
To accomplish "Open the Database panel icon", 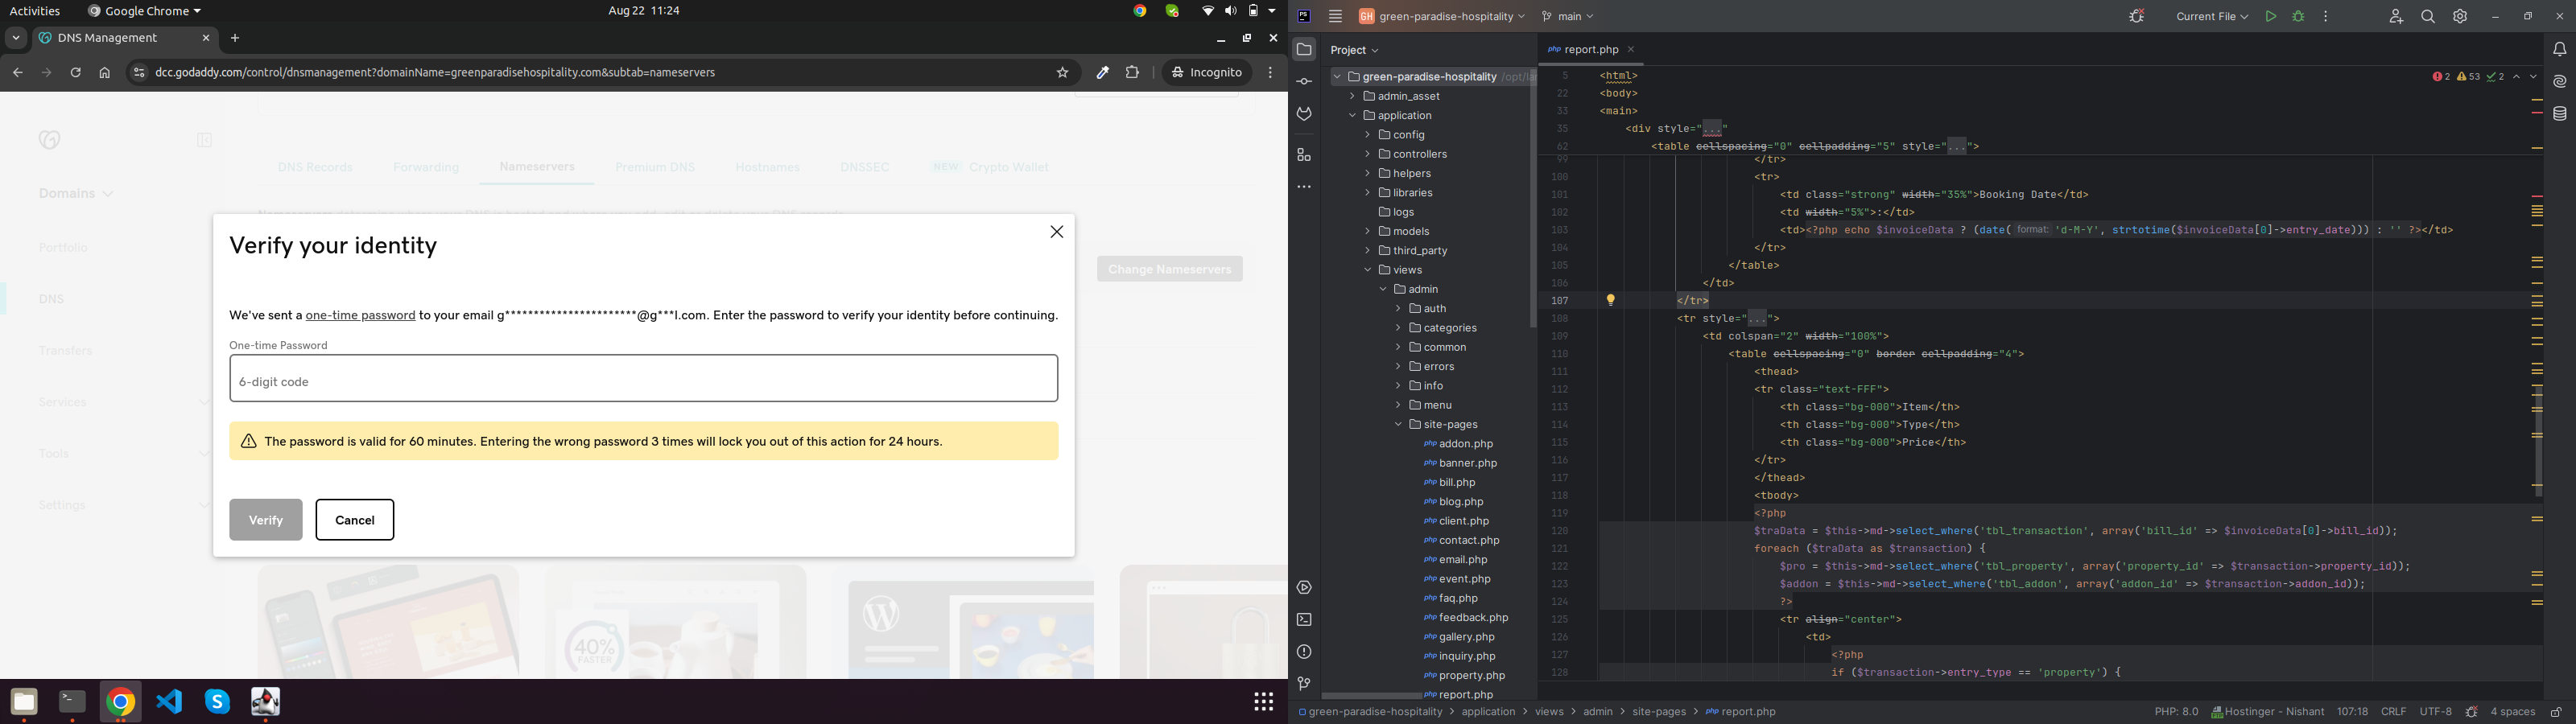I will [x=2559, y=115].
